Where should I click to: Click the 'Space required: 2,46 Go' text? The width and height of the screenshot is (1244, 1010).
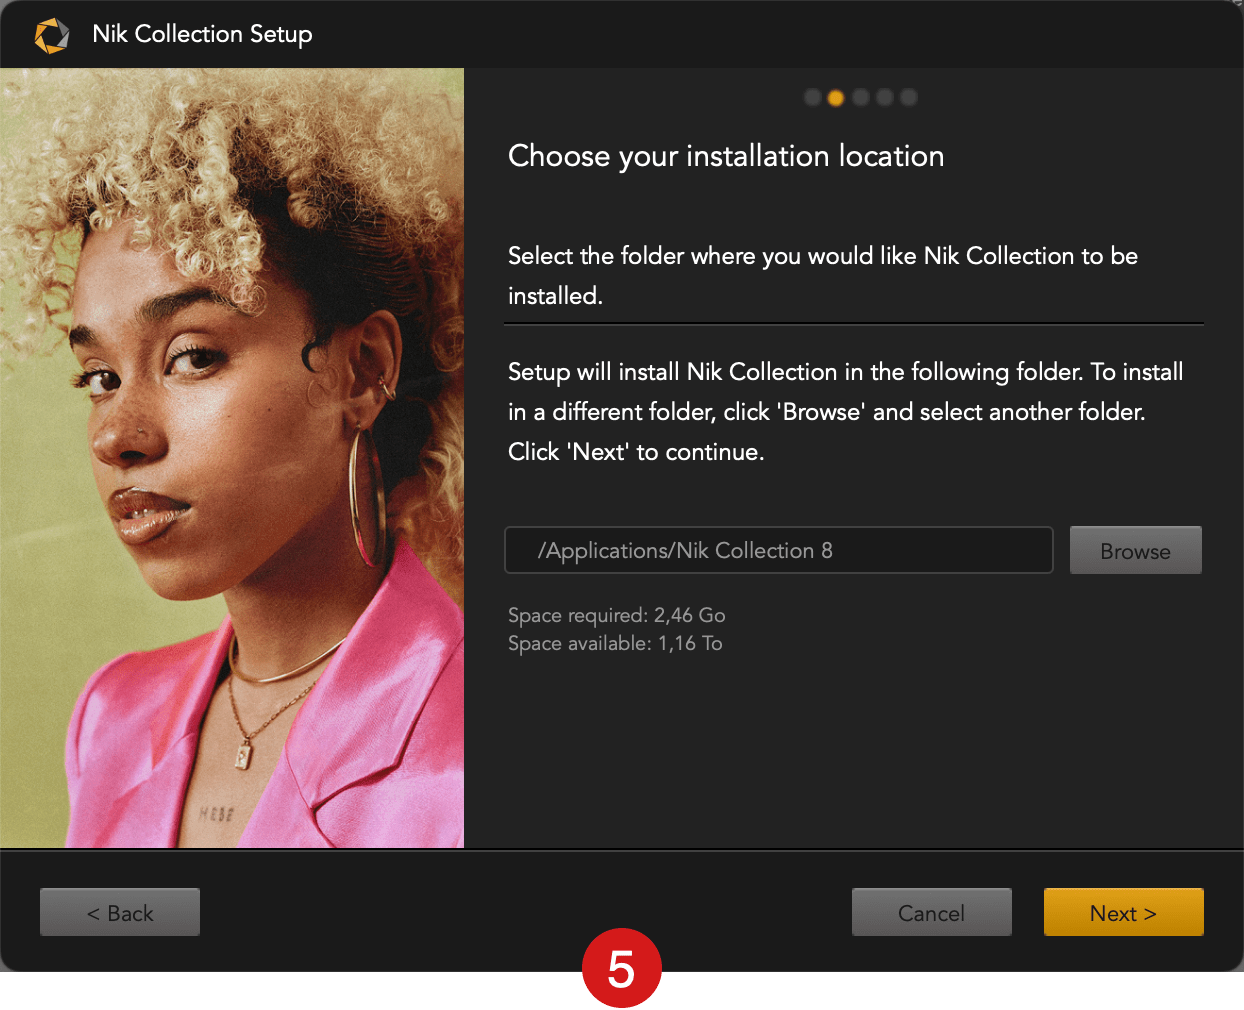617,615
